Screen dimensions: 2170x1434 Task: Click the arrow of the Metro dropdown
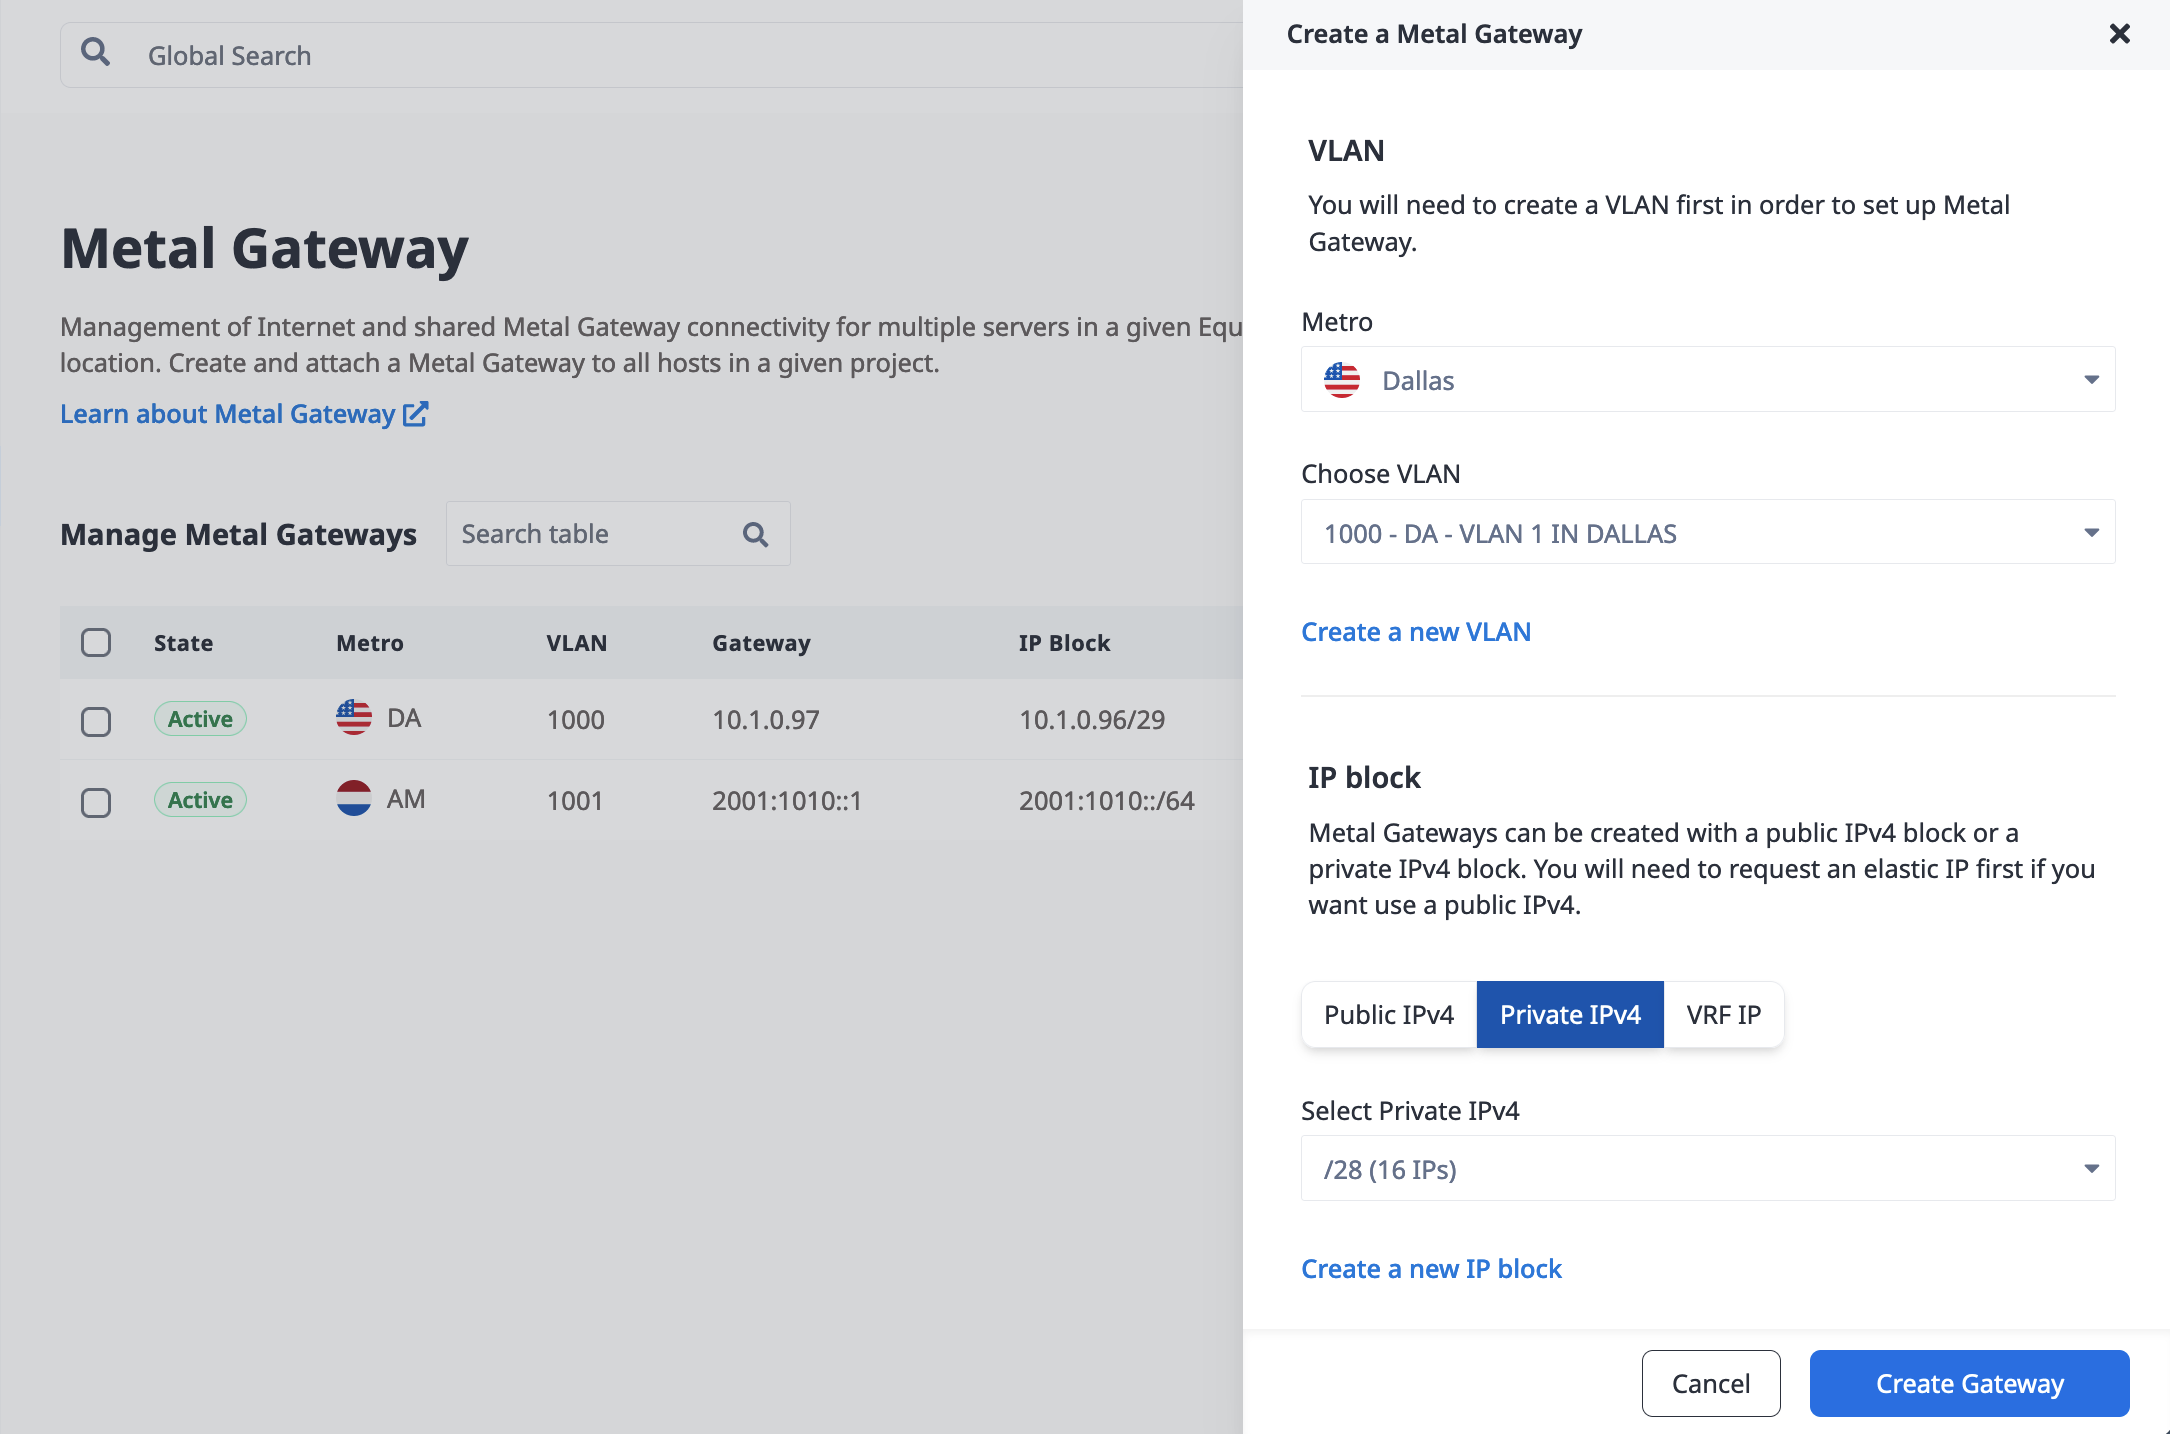2091,380
